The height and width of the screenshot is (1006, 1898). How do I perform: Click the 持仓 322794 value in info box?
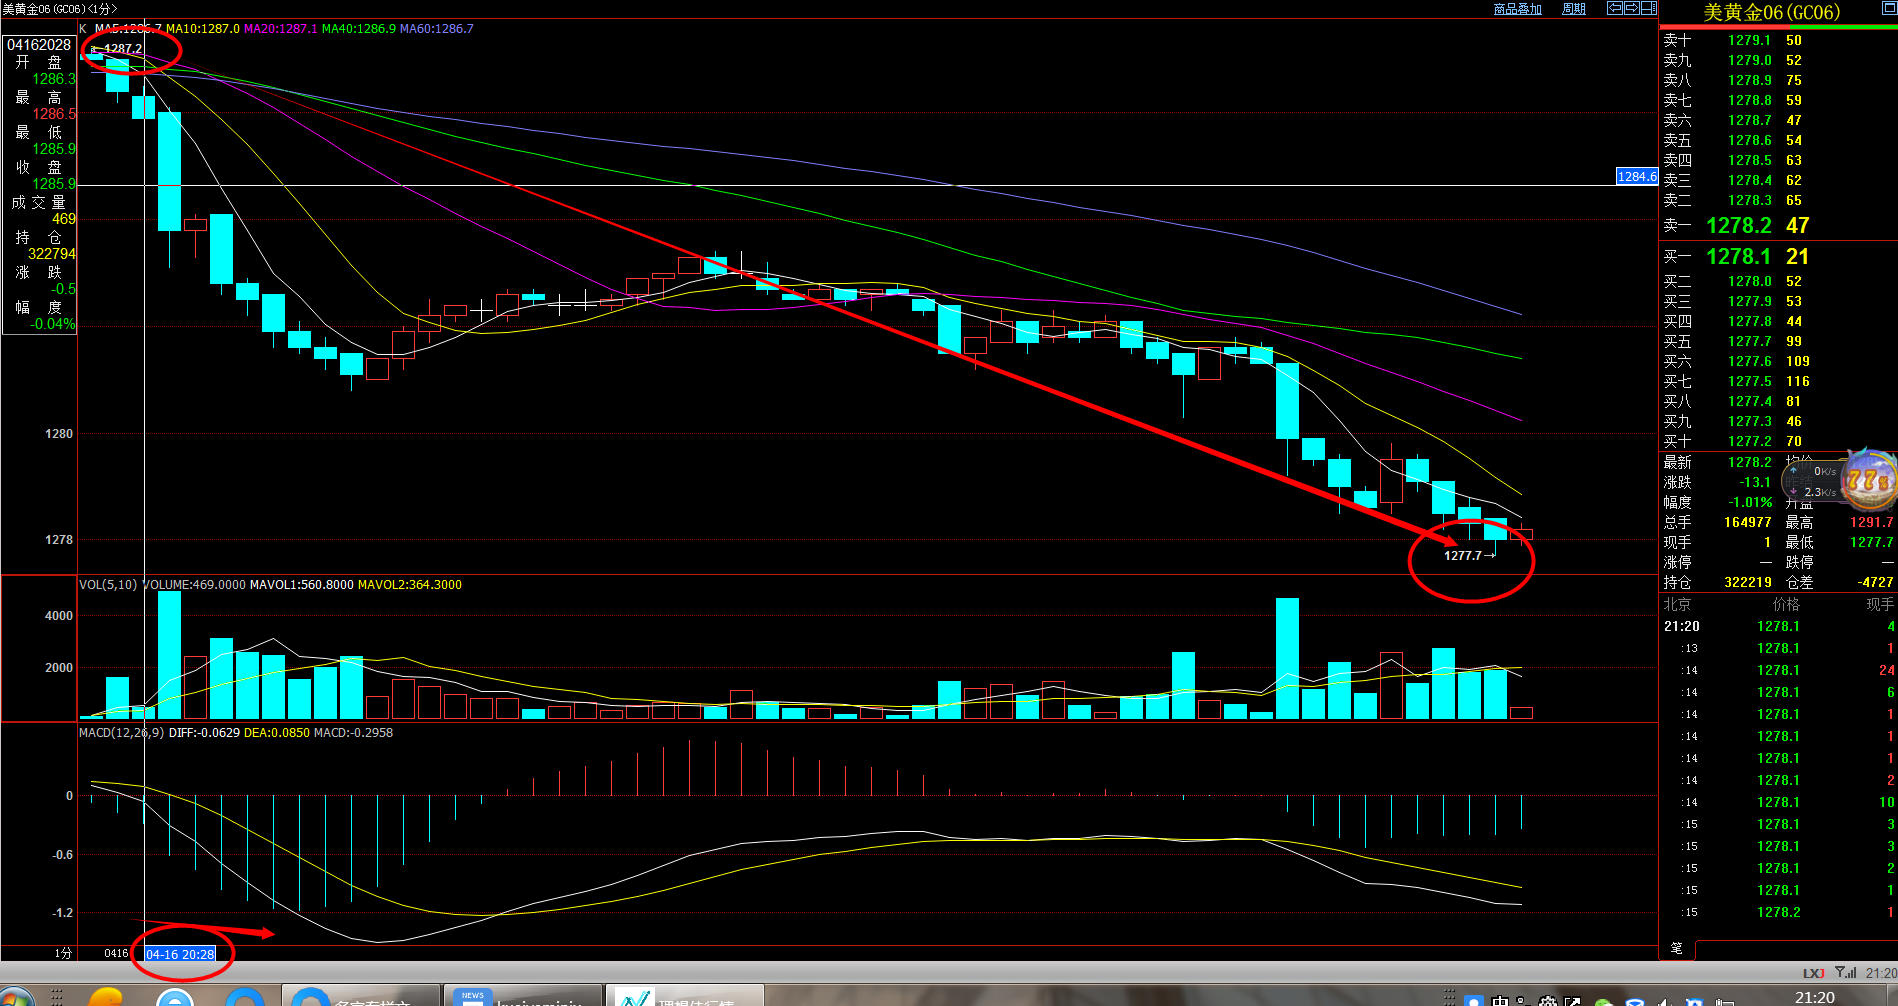51,255
